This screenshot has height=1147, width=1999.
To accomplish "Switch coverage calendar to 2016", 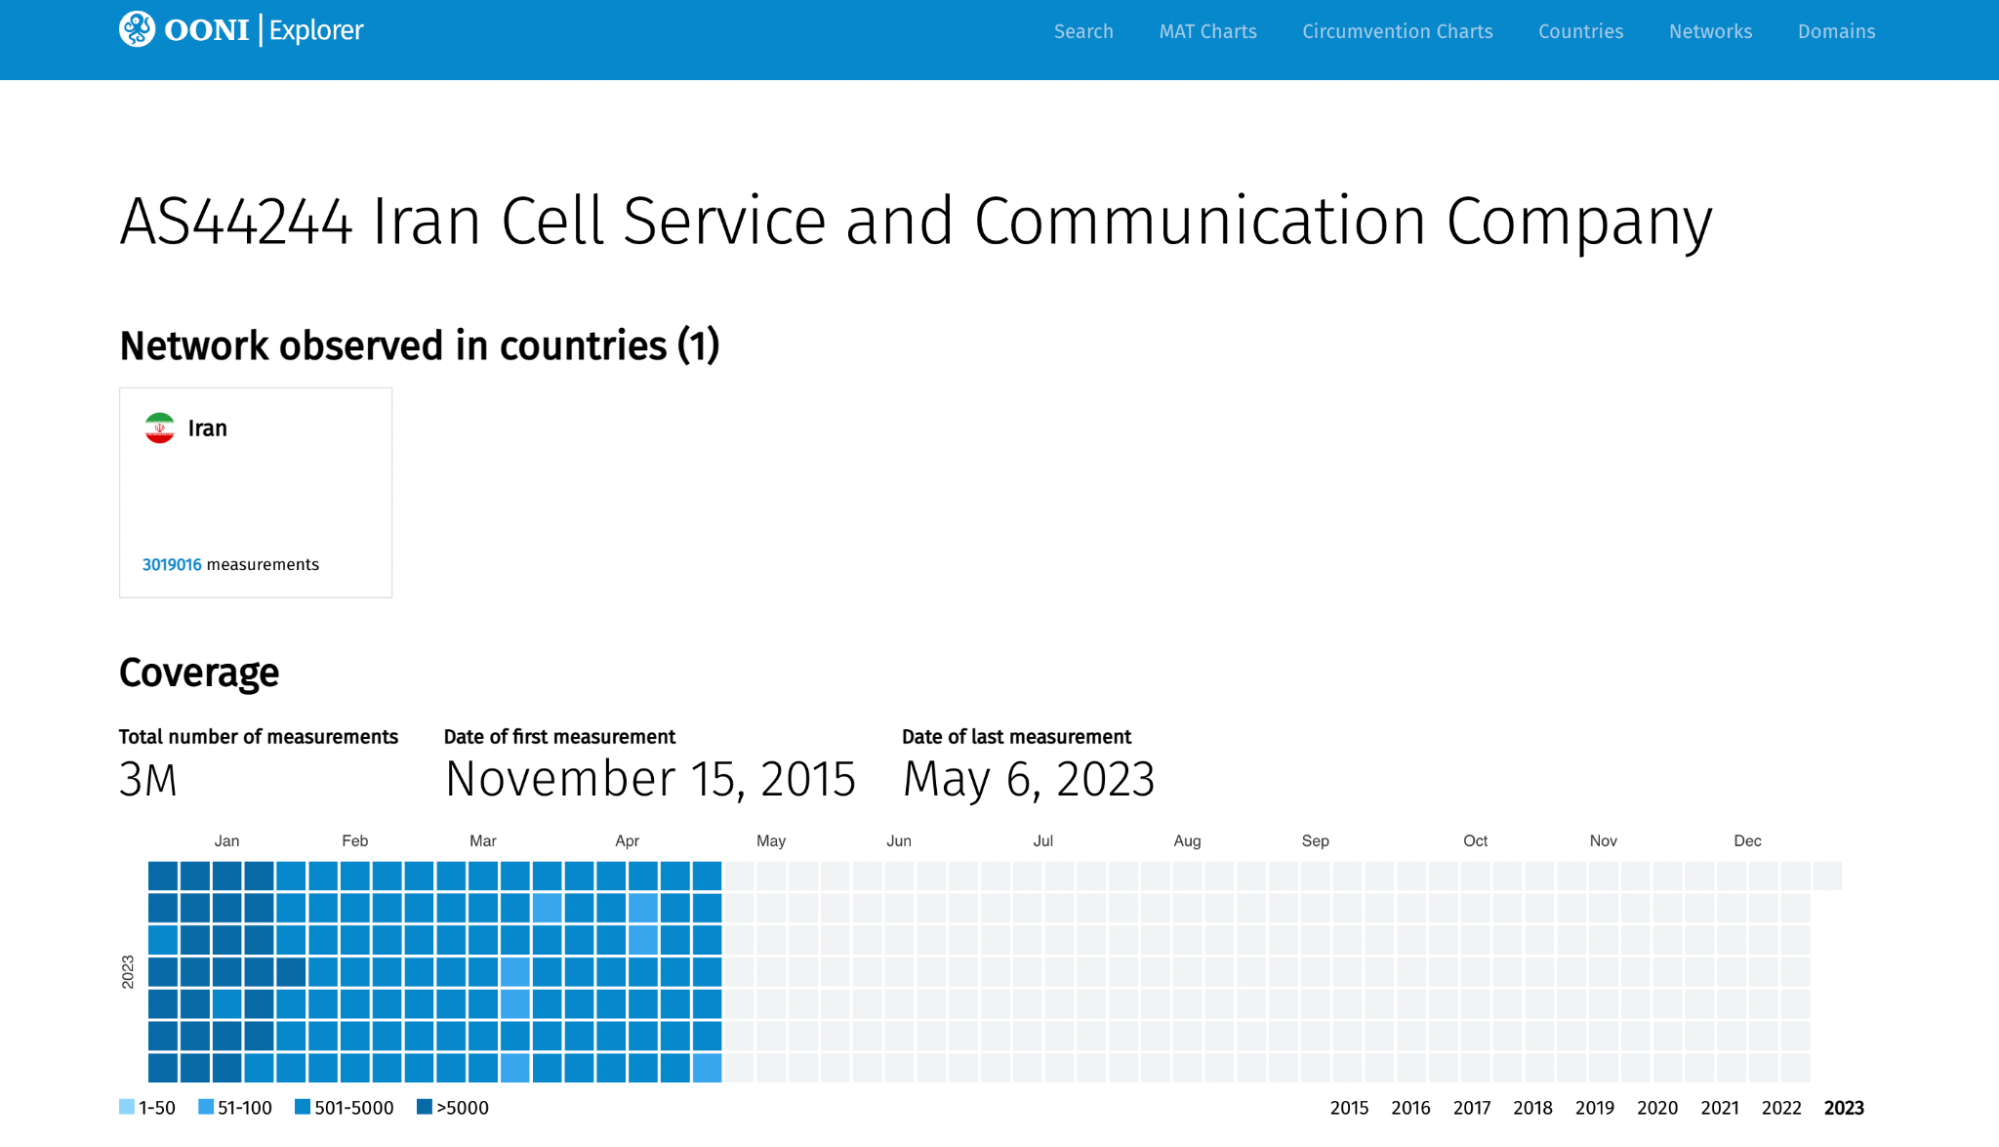I will pos(1410,1108).
